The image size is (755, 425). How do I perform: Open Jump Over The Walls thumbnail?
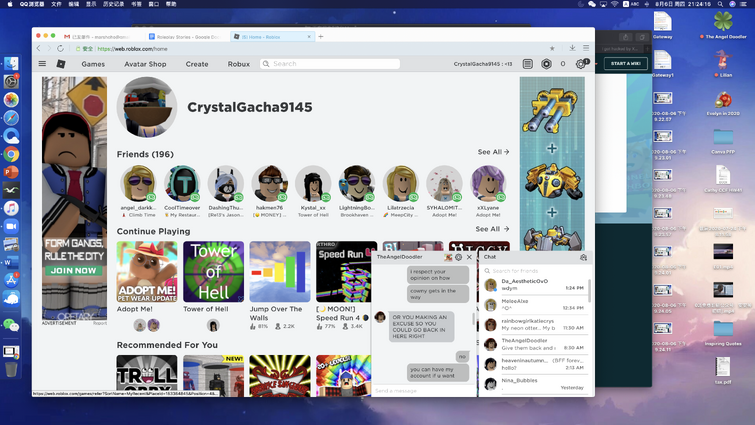point(280,271)
